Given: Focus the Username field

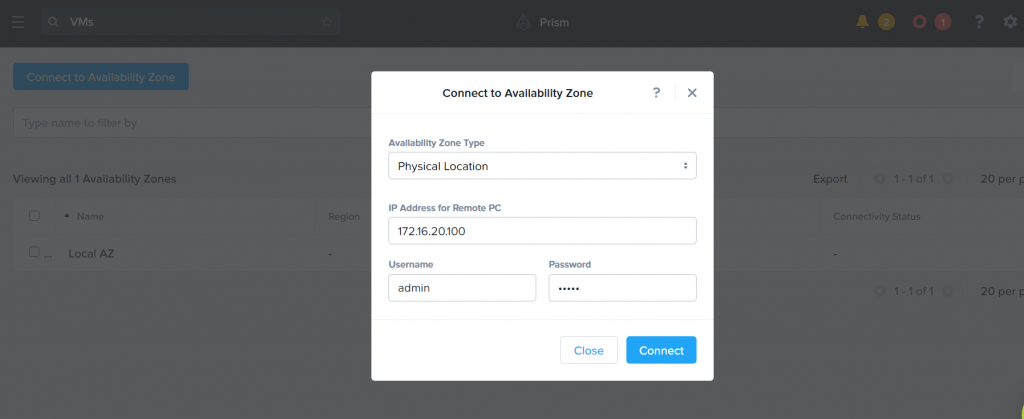Looking at the screenshot, I should pyautogui.click(x=462, y=288).
